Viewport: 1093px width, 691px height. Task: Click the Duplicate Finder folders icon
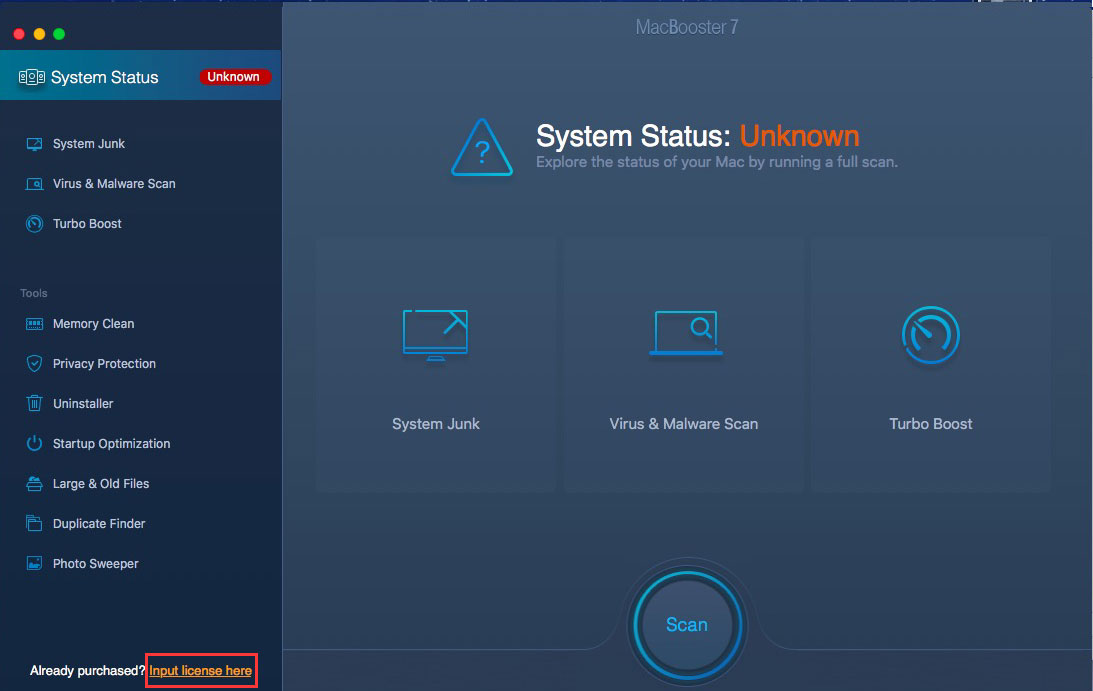pyautogui.click(x=34, y=523)
